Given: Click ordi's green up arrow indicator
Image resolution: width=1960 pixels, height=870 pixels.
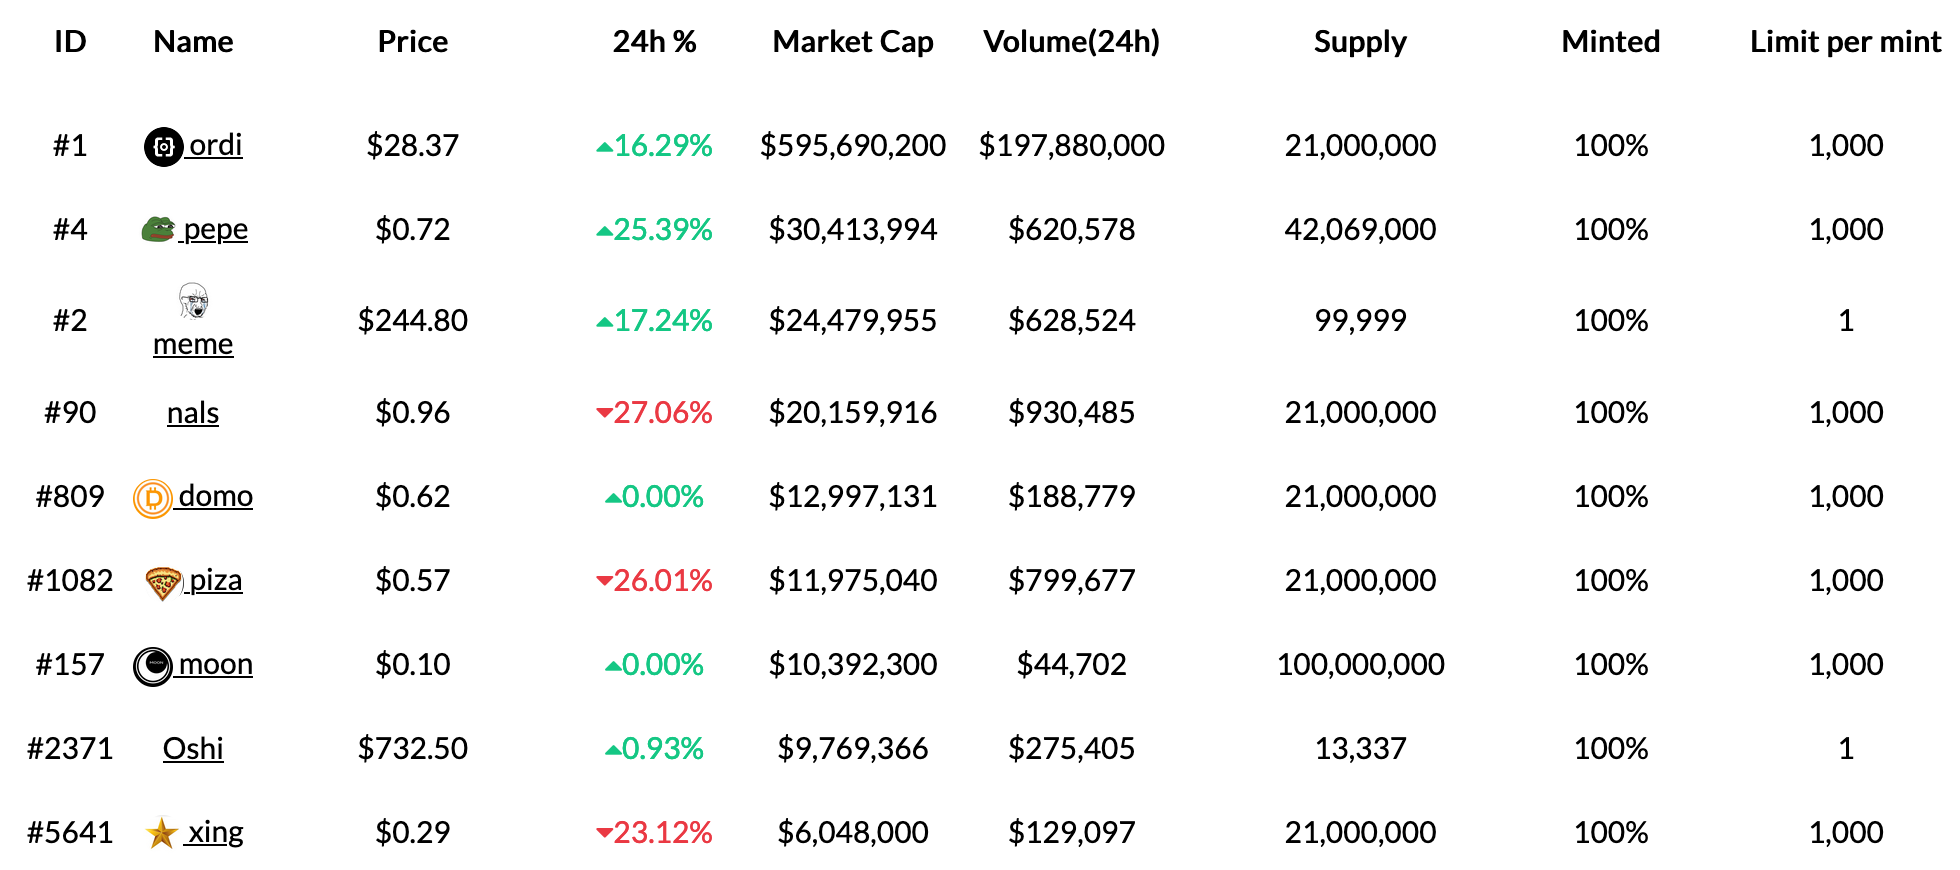Looking at the screenshot, I should pos(604,147).
